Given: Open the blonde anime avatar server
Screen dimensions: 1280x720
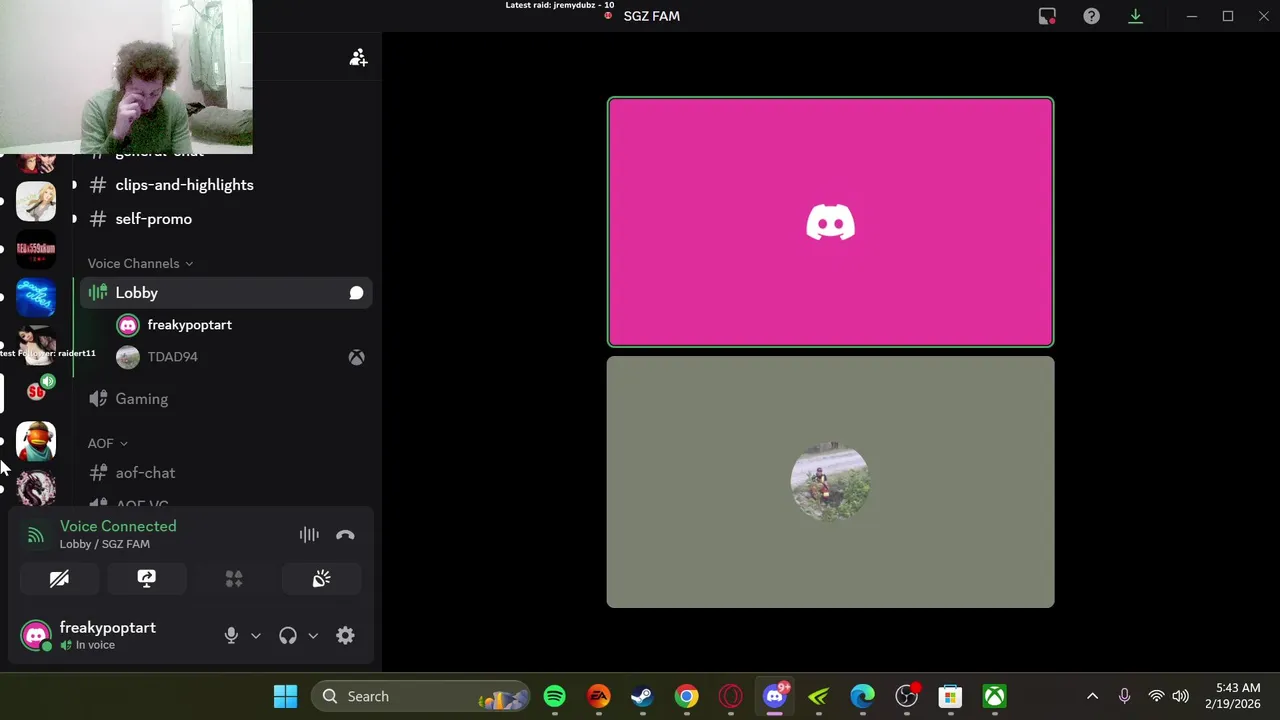Looking at the screenshot, I should pyautogui.click(x=36, y=202).
